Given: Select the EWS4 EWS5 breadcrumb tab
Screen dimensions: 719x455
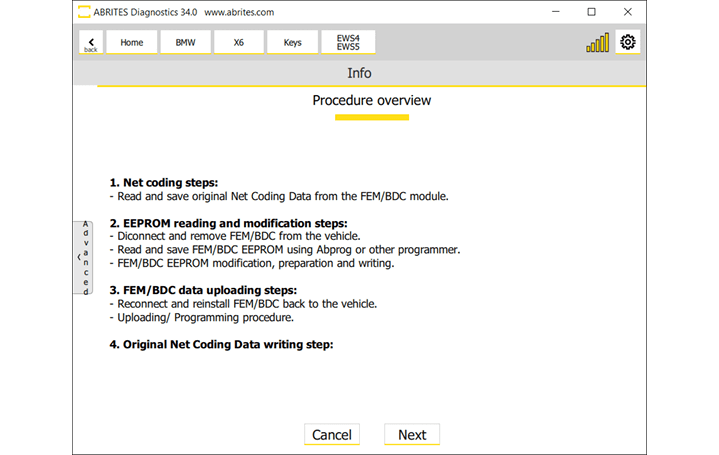Looking at the screenshot, I should click(348, 42).
